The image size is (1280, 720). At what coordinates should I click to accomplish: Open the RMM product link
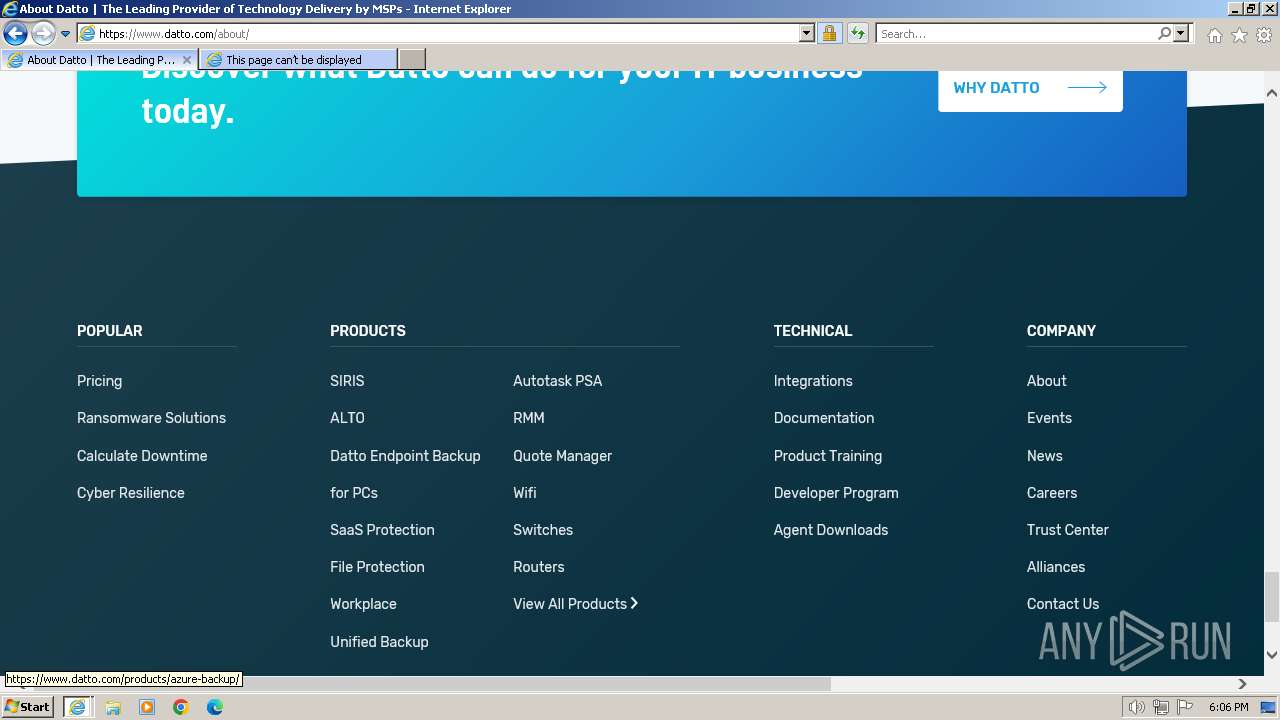pos(529,418)
